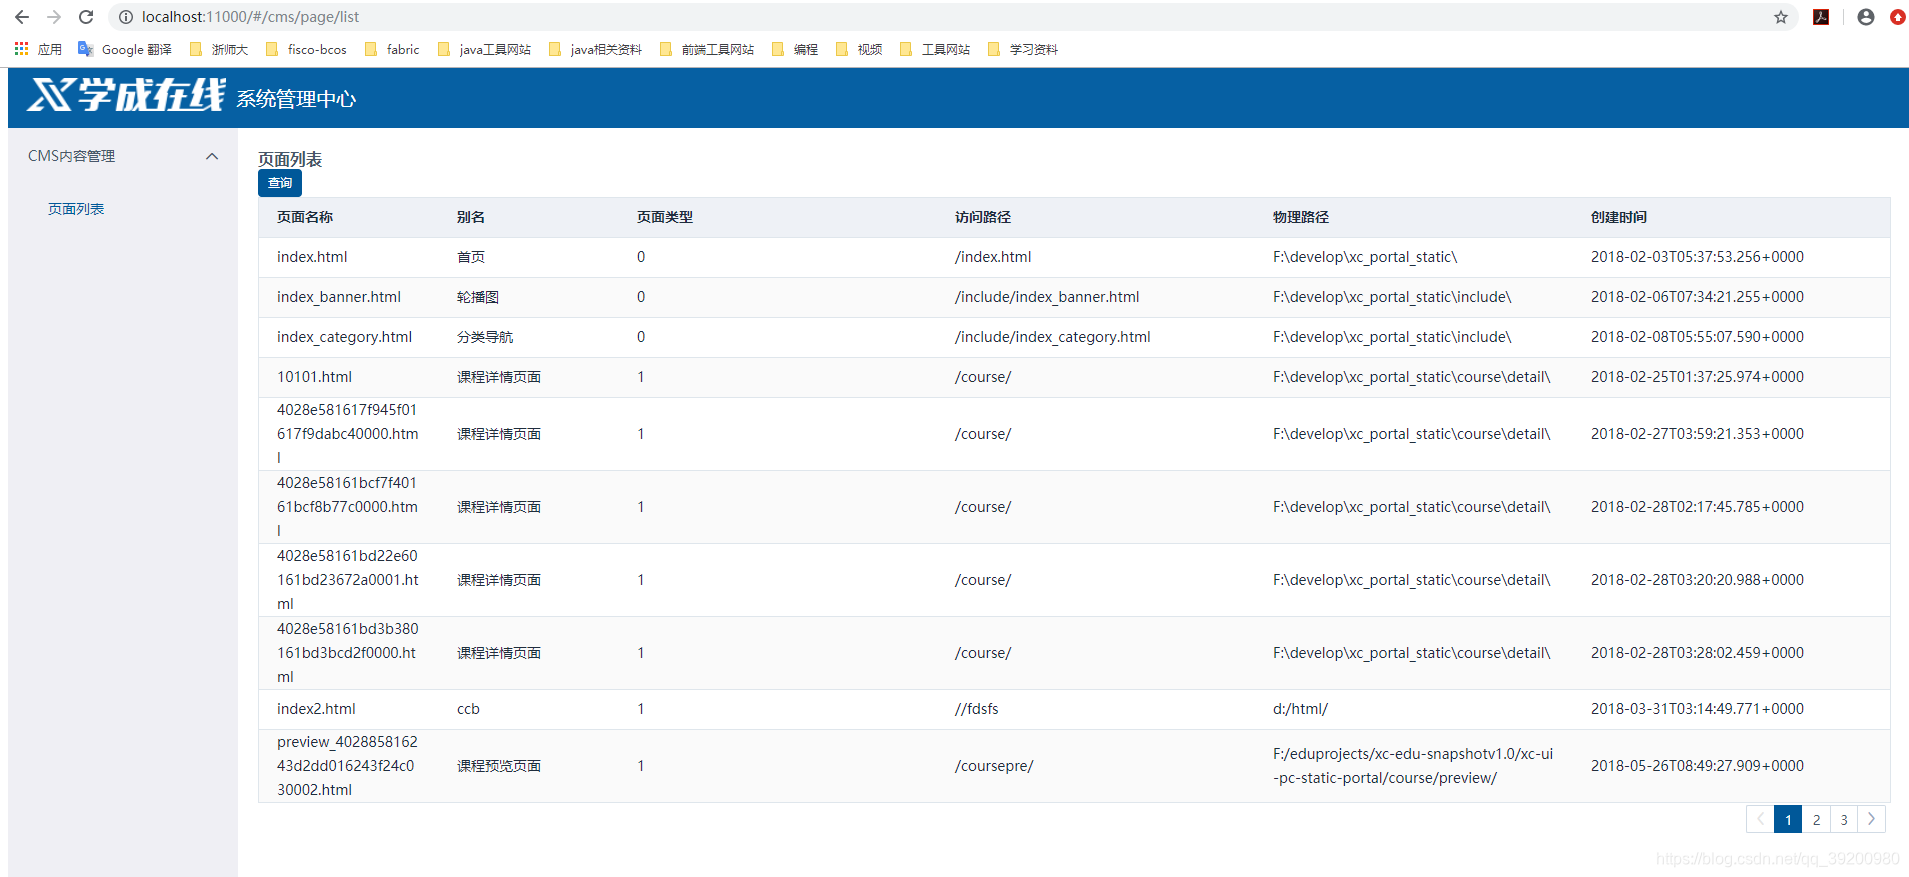The height and width of the screenshot is (877, 1909).
Task: Select the index_category.html row name
Action: click(344, 337)
